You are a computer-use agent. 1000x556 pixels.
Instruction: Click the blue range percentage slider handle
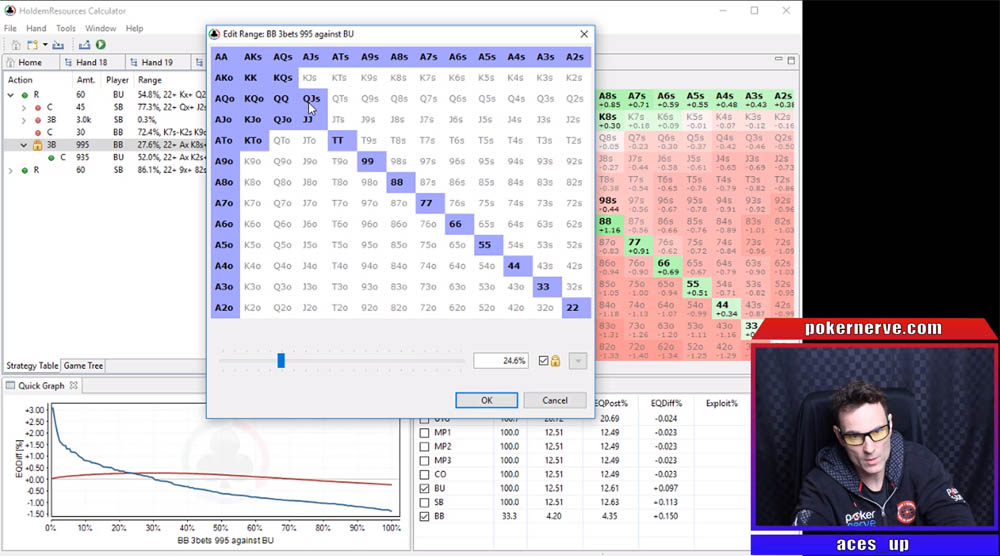[x=281, y=361]
